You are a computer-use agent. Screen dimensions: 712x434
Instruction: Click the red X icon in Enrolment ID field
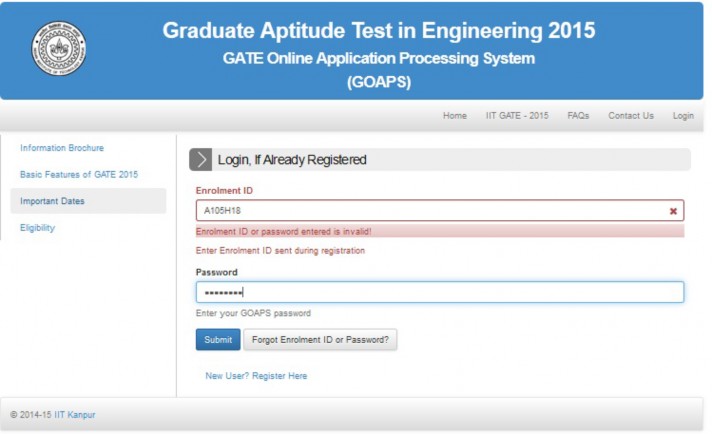[x=673, y=211]
